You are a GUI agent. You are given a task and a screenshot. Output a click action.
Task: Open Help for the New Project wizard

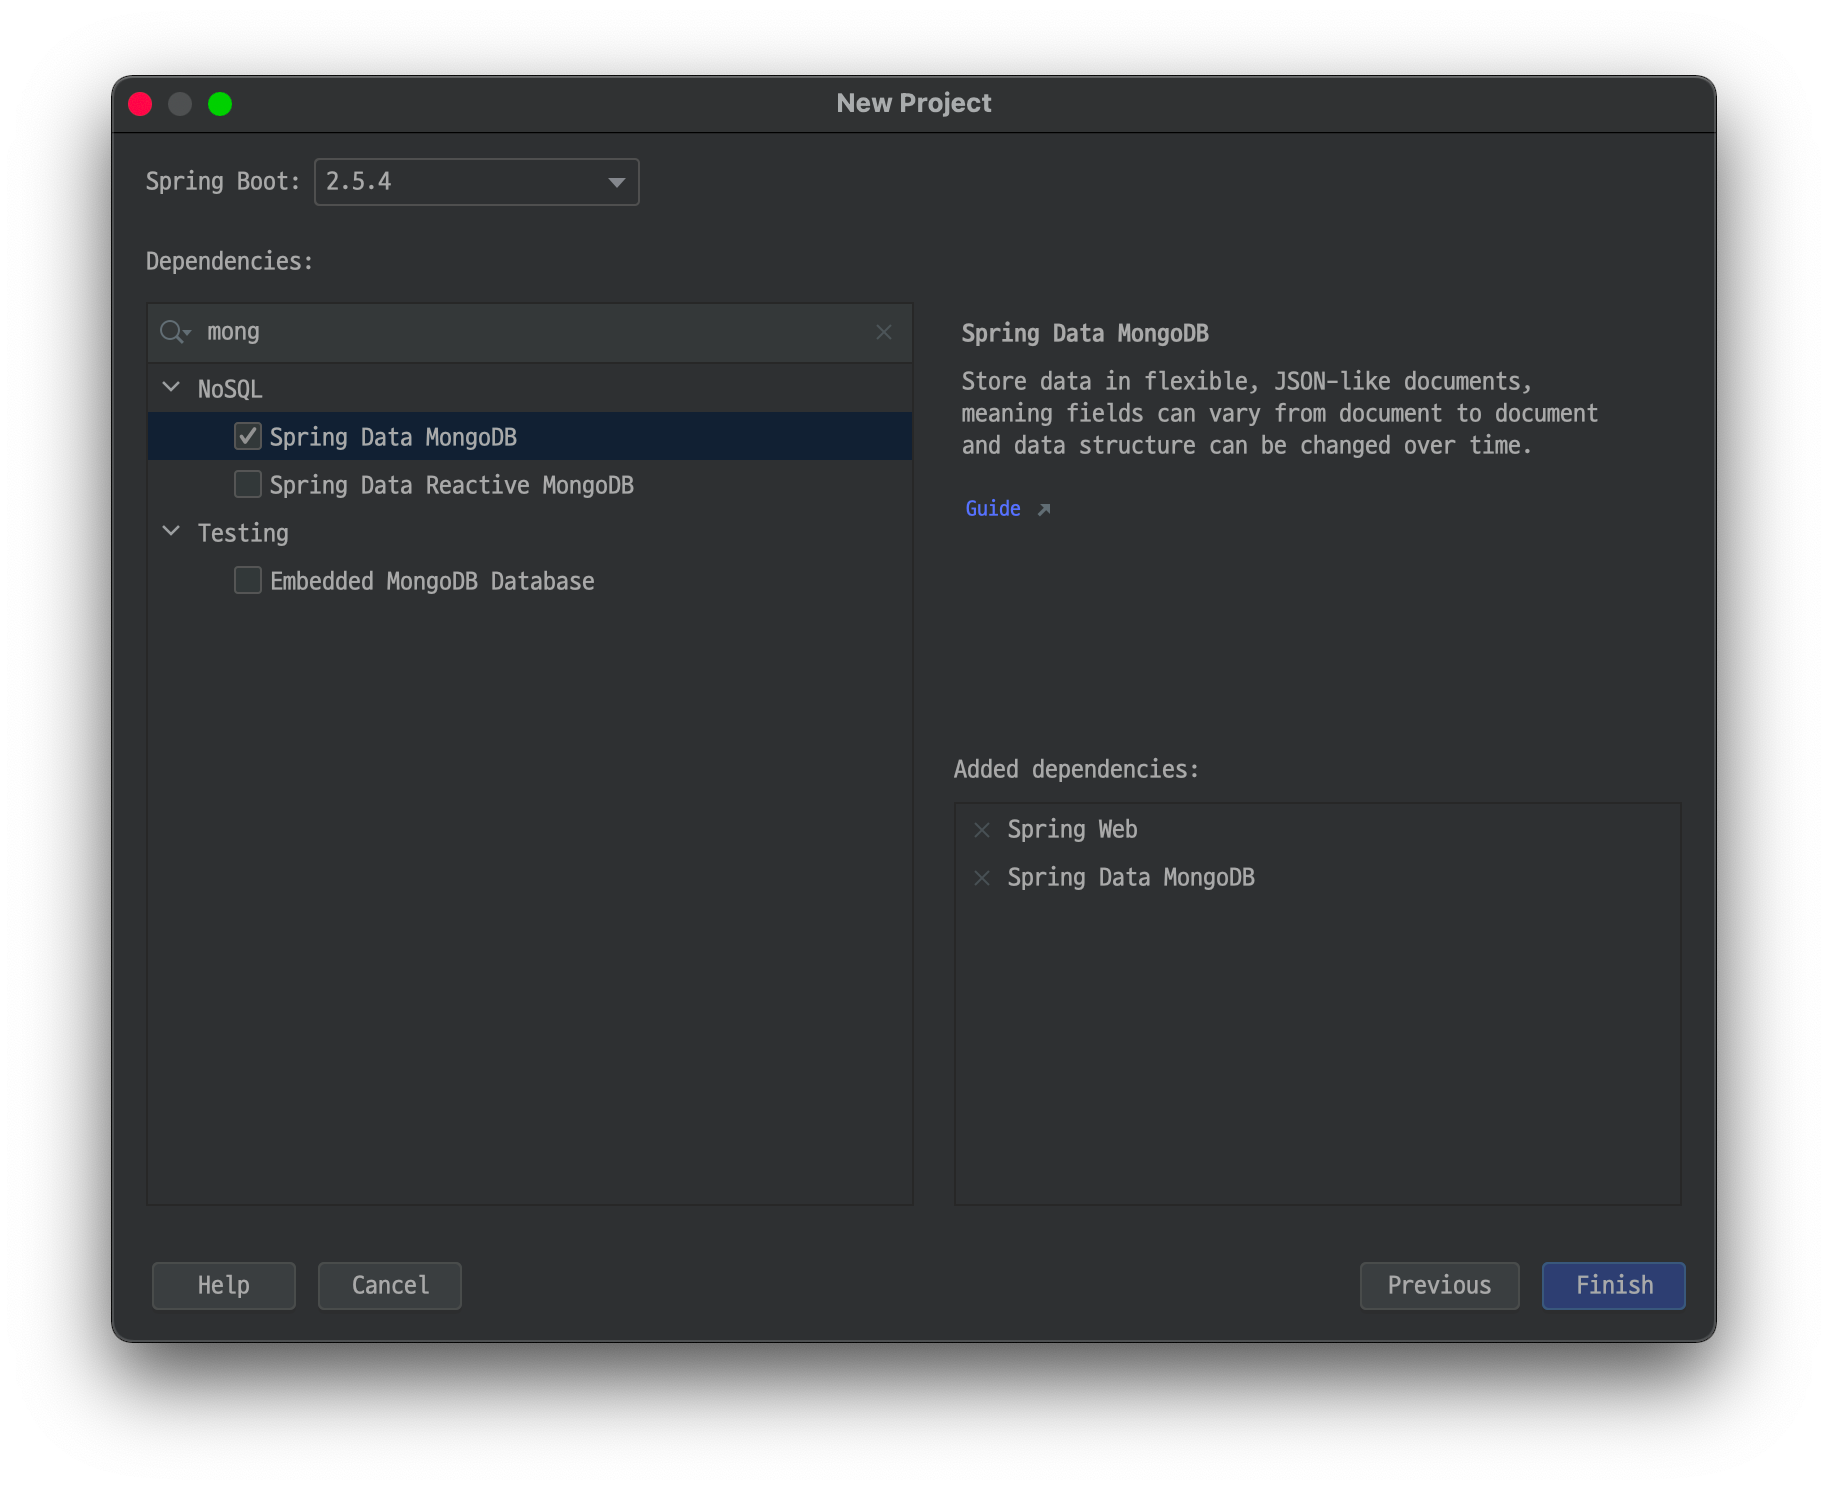[x=224, y=1285]
